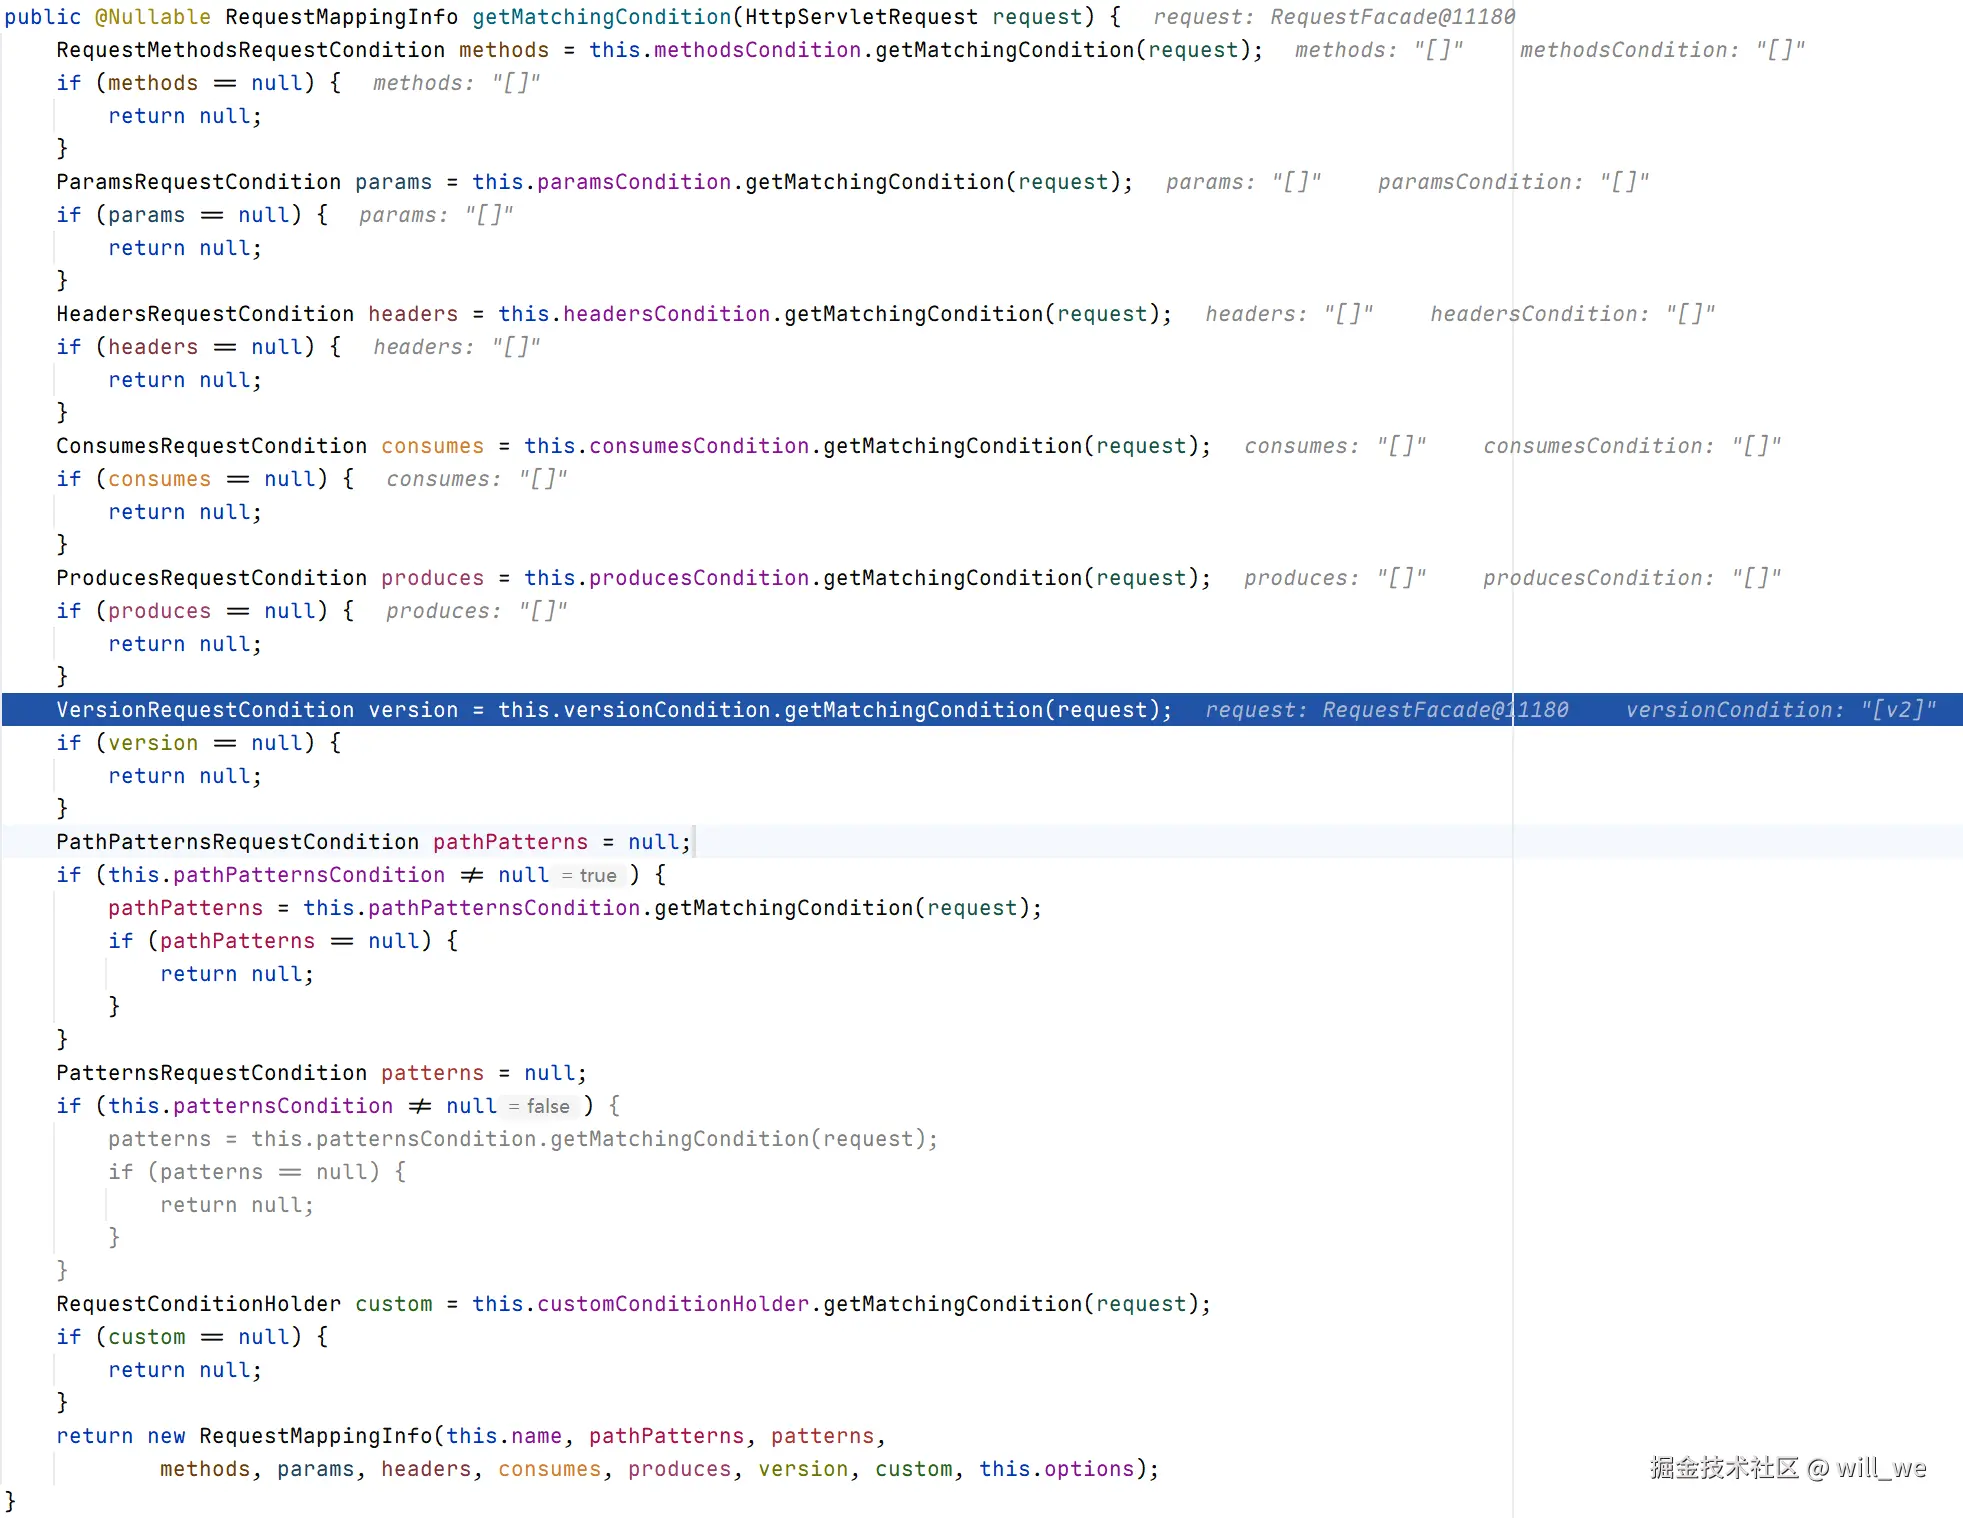Click the PatternsRequestCondition type name
This screenshot has width=1963, height=1518.
point(211,1073)
